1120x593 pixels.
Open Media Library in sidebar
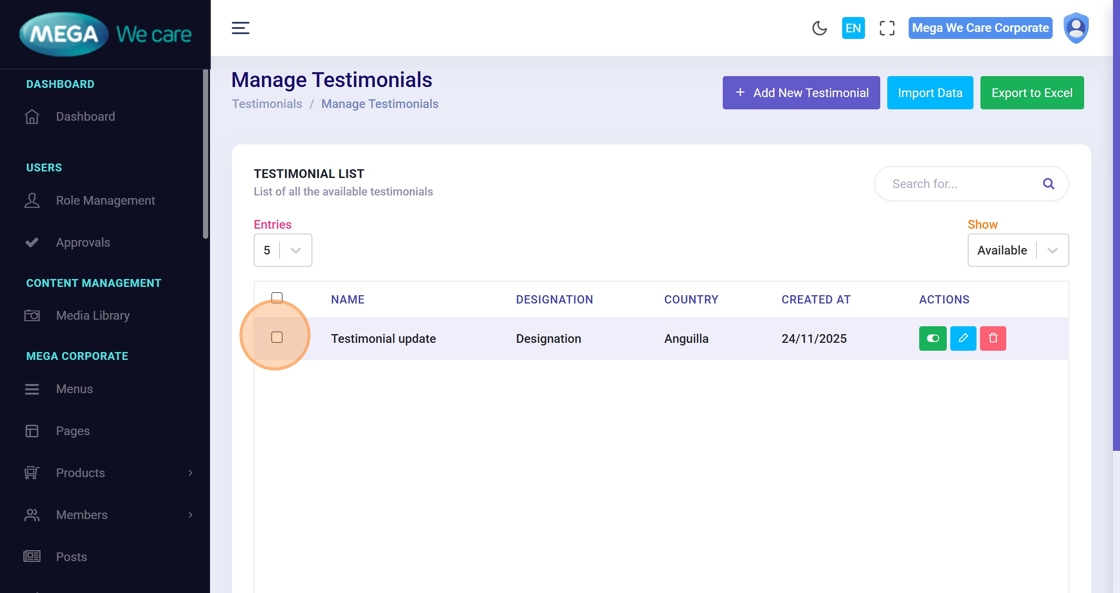[x=92, y=316]
